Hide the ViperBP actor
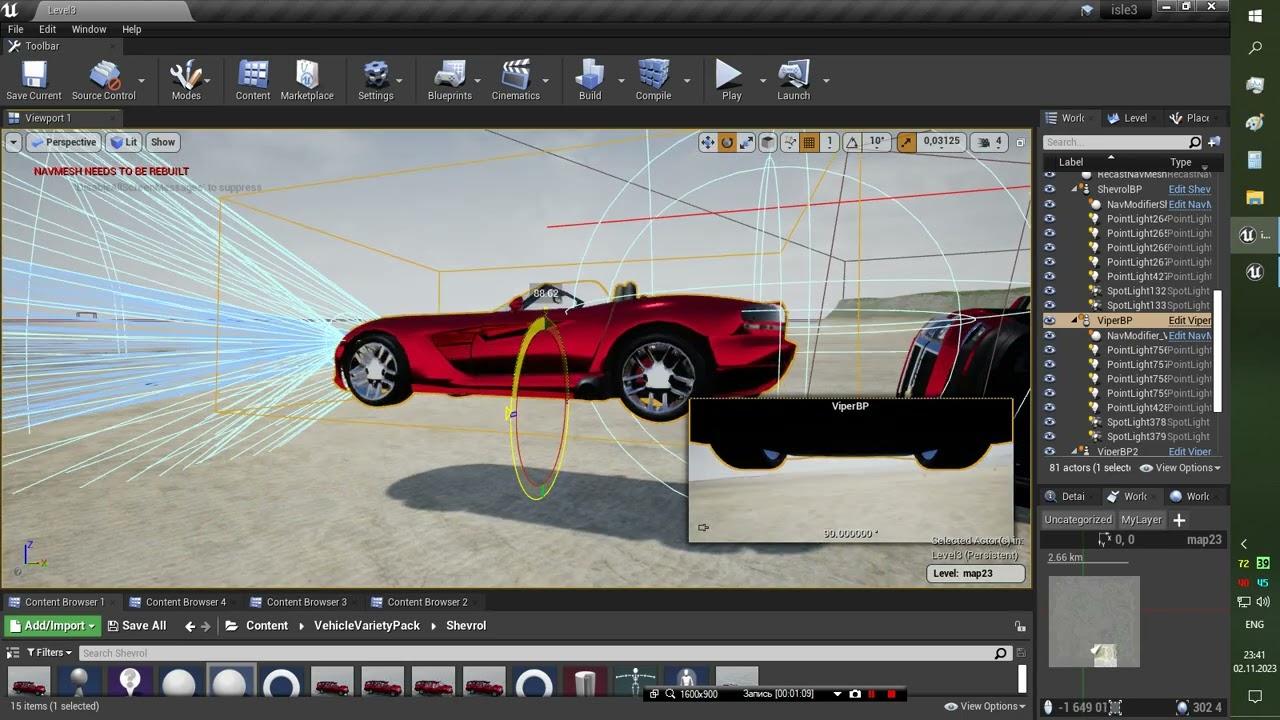 [x=1050, y=321]
